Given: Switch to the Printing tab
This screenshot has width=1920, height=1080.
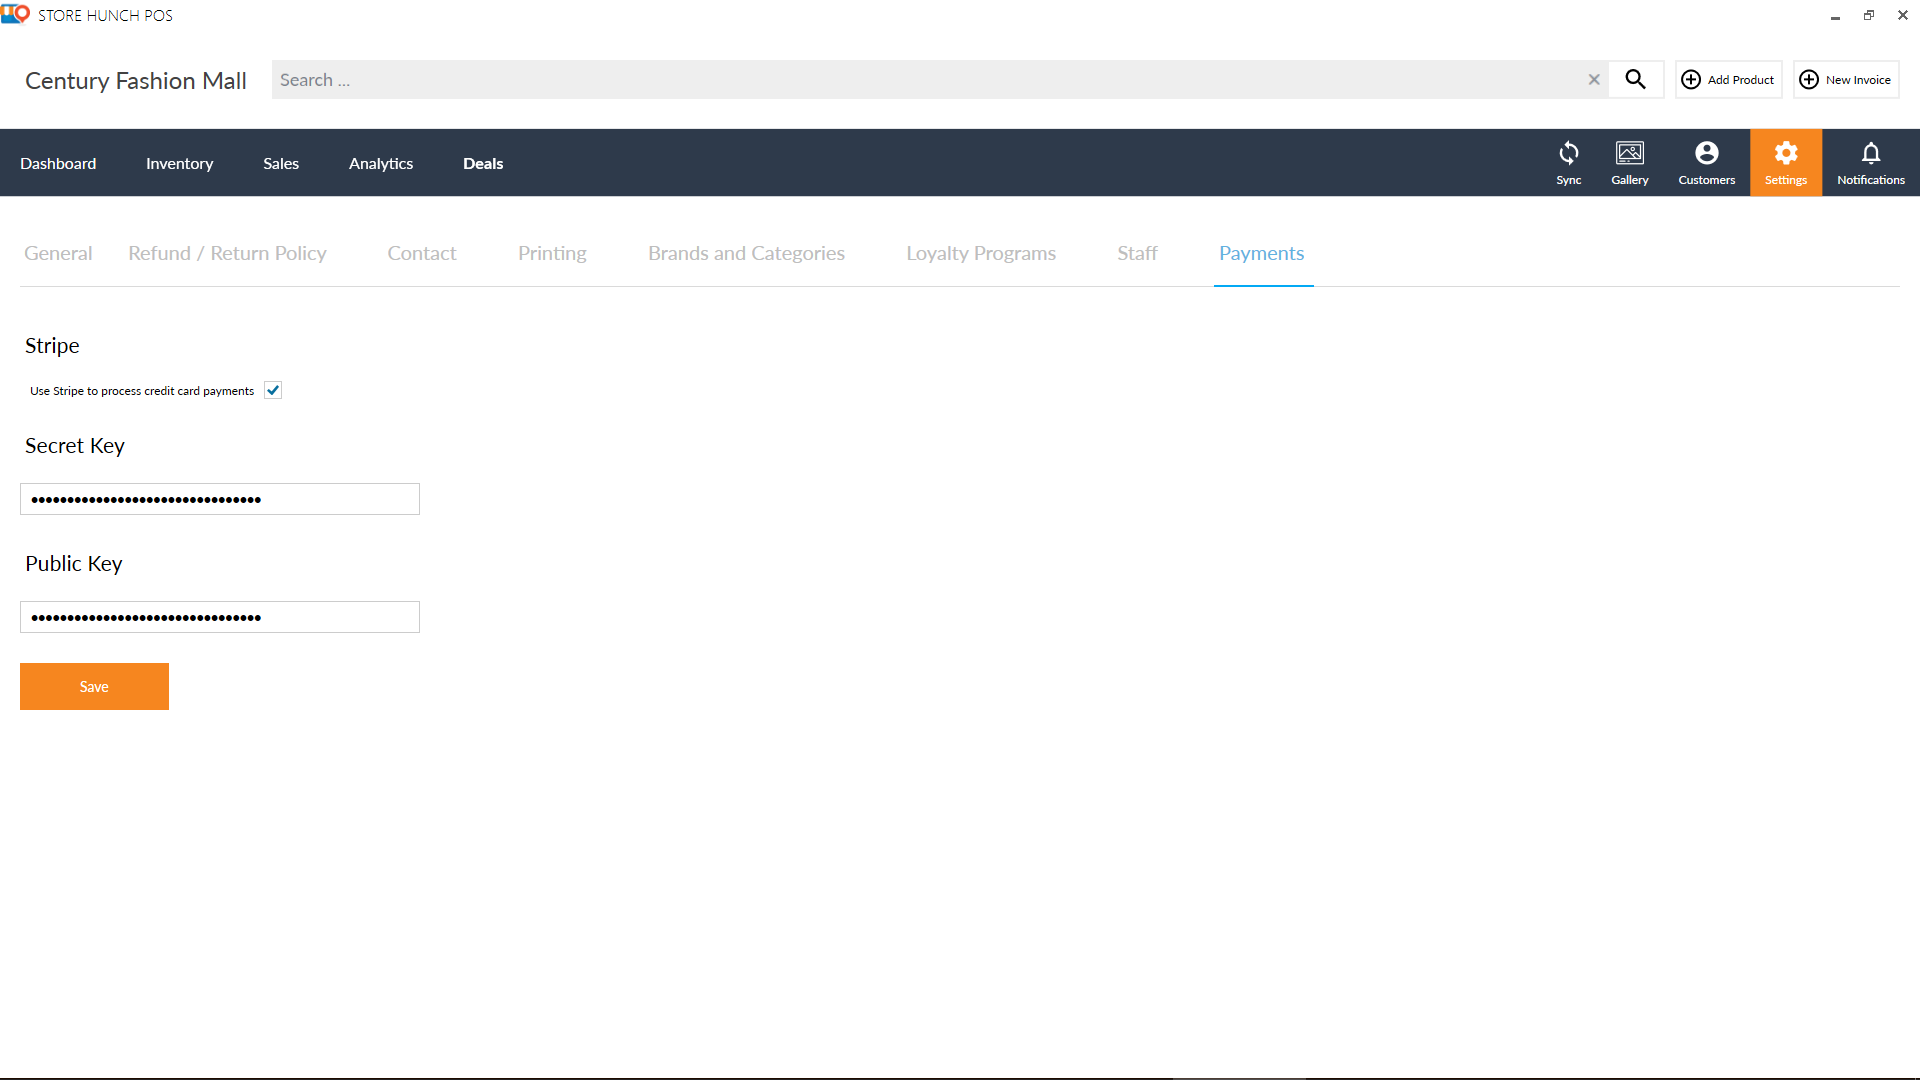Looking at the screenshot, I should click(552, 253).
